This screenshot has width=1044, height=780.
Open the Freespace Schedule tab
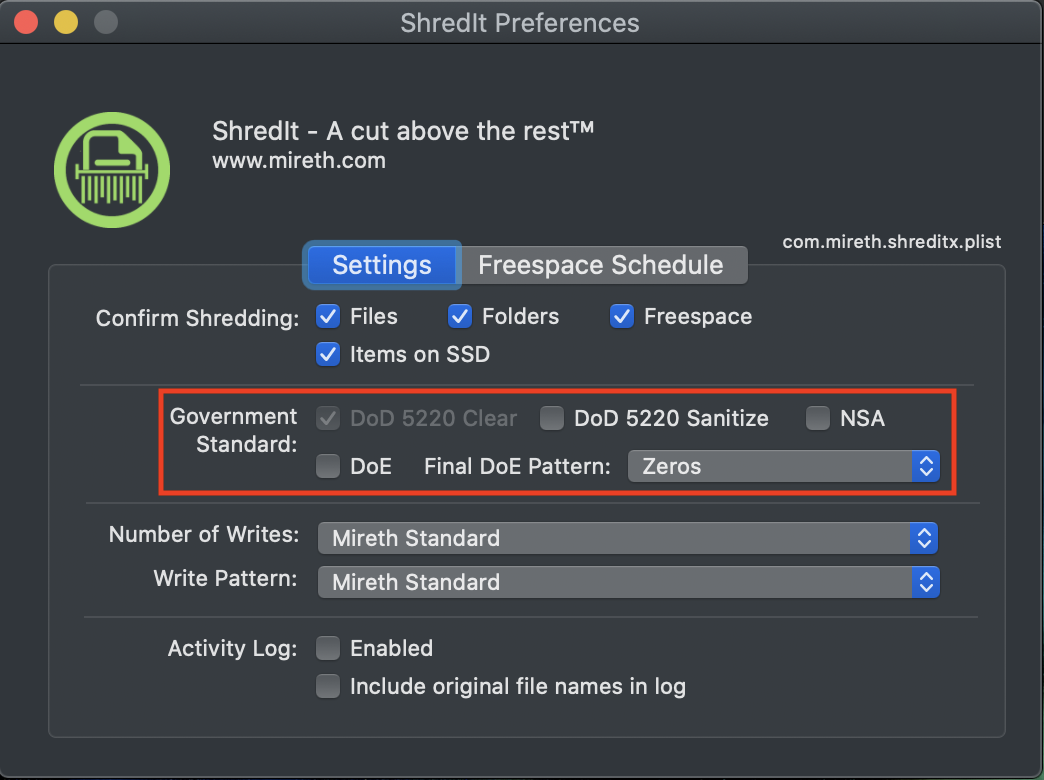point(600,265)
